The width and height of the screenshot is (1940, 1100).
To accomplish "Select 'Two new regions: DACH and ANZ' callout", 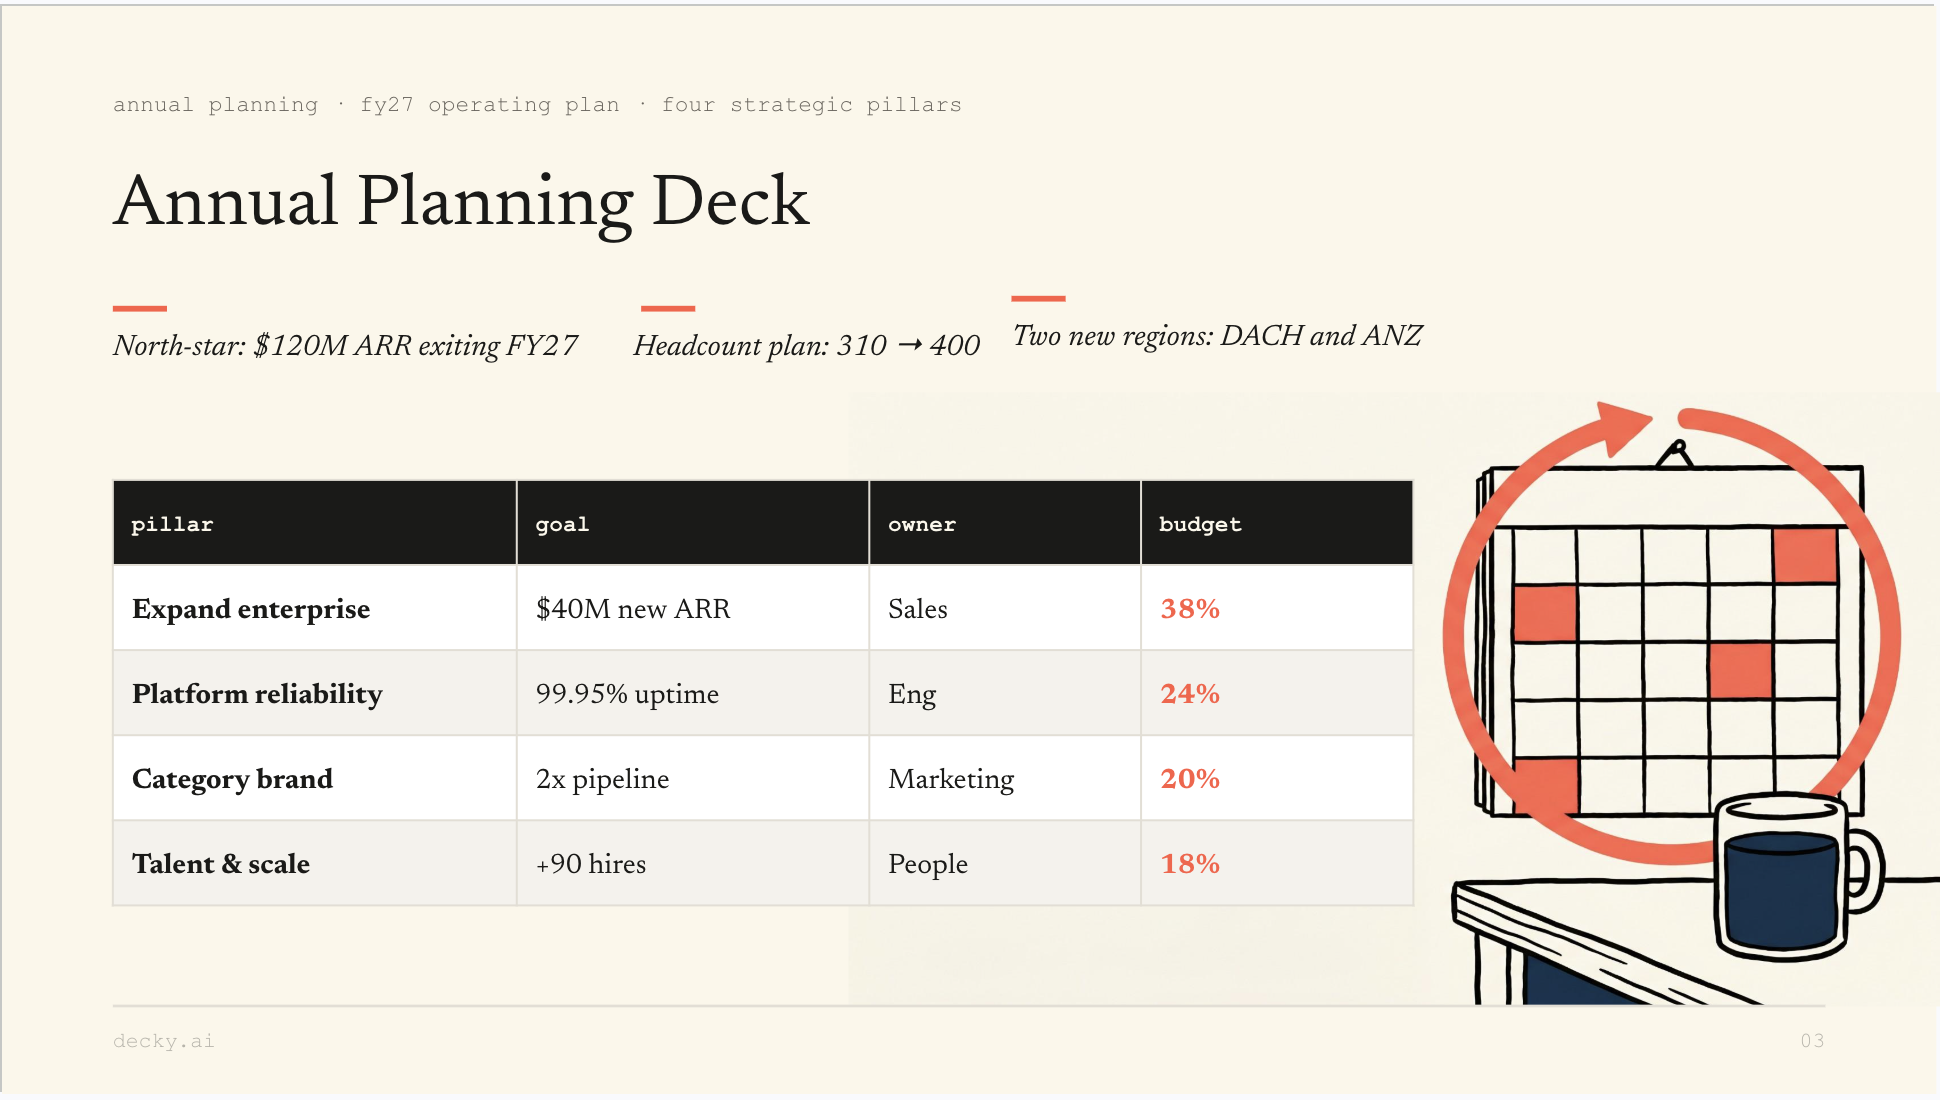I will coord(1217,336).
